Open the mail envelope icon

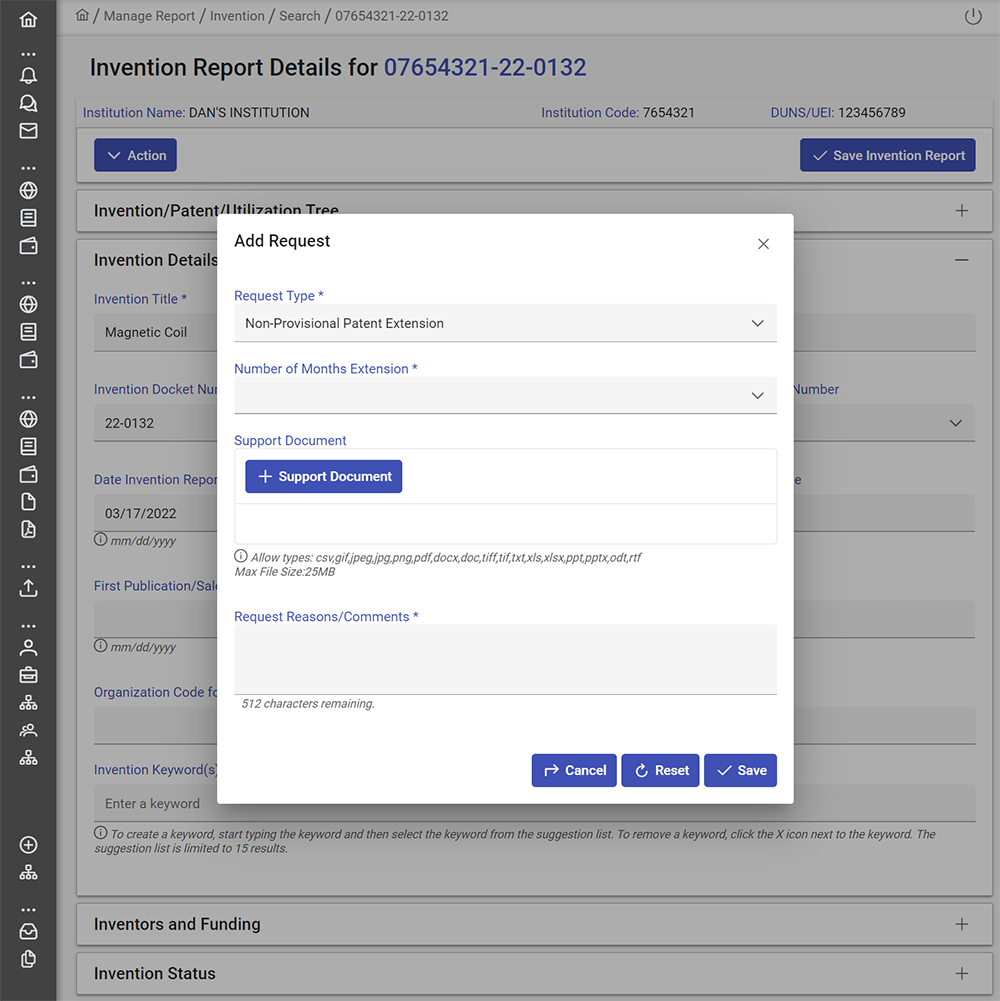[x=28, y=131]
